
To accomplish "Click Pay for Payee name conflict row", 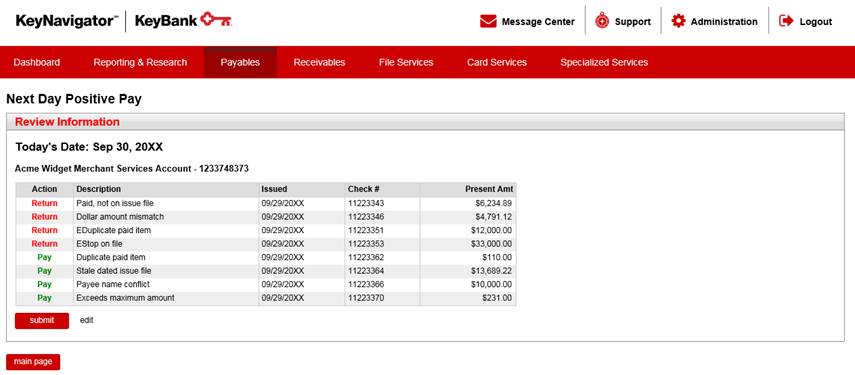I will [44, 285].
